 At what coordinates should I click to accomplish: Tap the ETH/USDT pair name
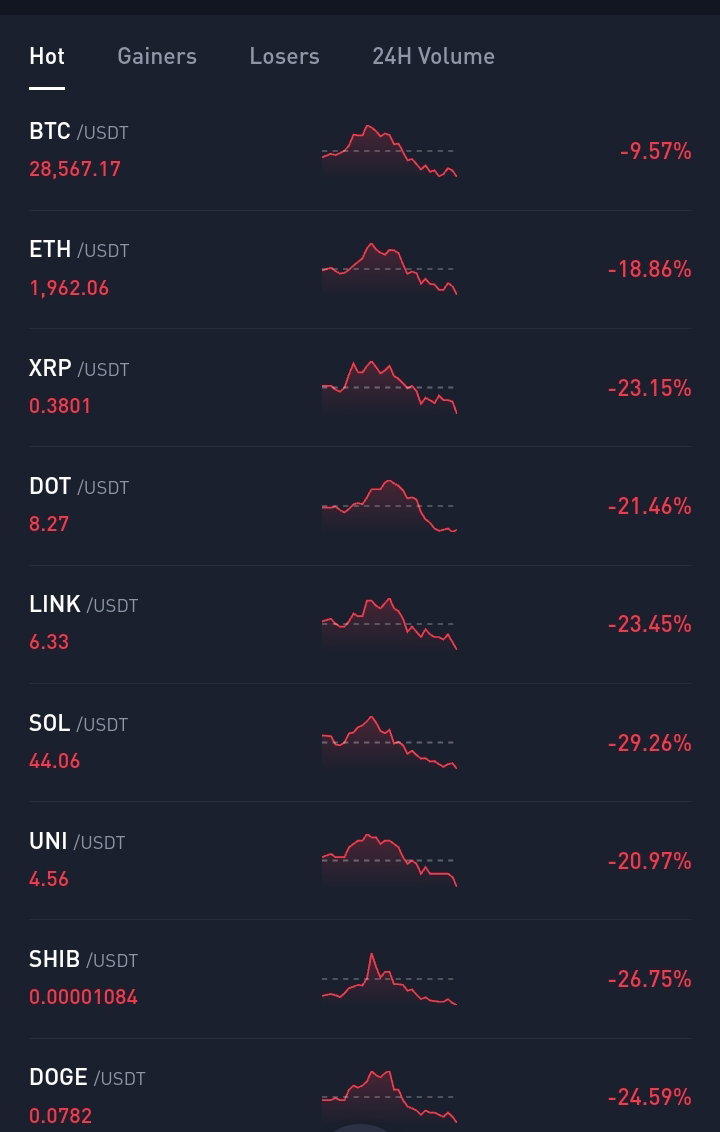pyautogui.click(x=79, y=250)
